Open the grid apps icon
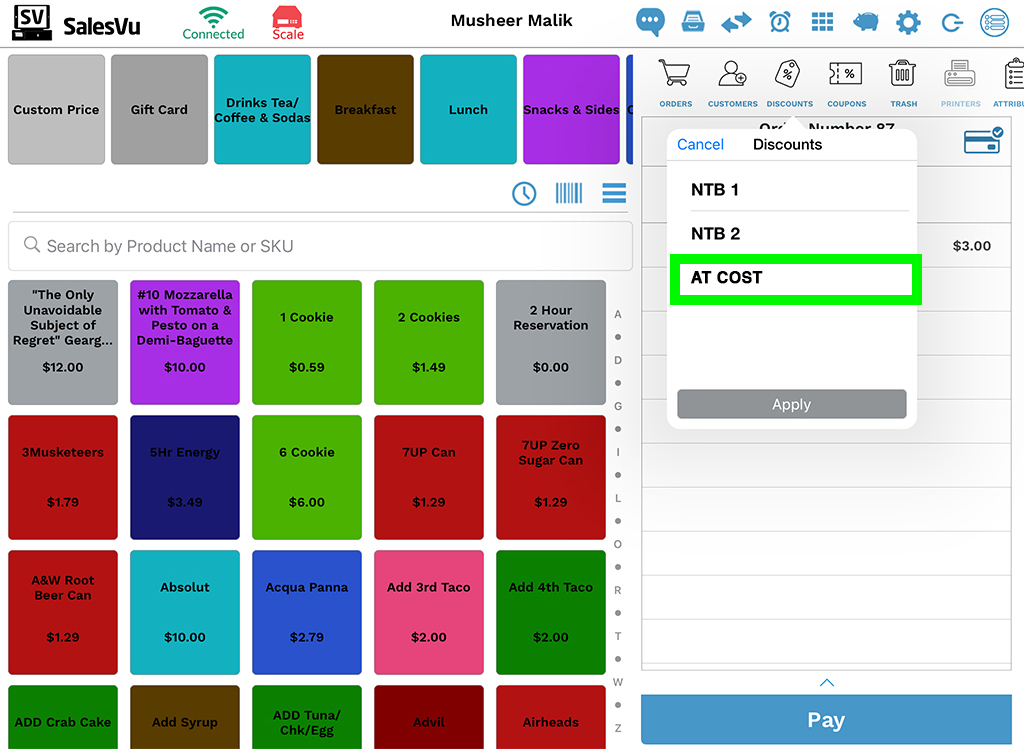The image size is (1024, 749). click(x=822, y=22)
